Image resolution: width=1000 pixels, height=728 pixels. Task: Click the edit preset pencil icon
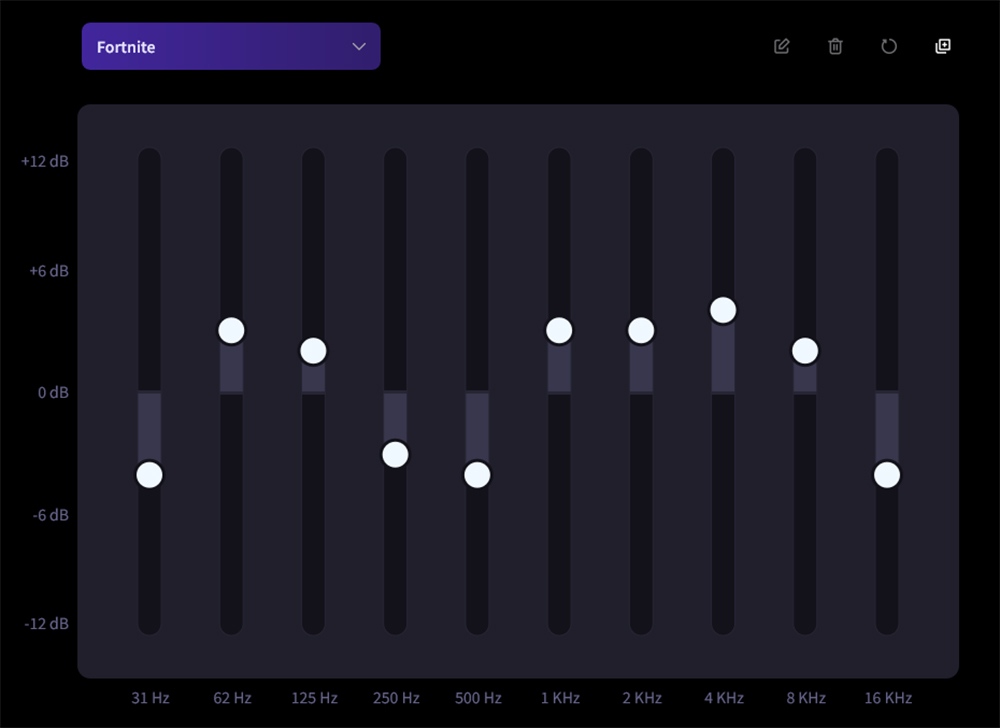tap(782, 46)
